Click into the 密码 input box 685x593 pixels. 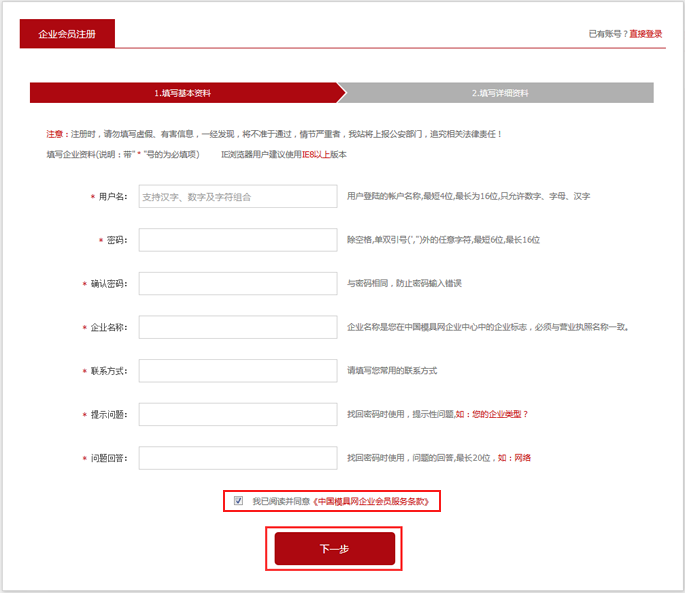click(238, 240)
